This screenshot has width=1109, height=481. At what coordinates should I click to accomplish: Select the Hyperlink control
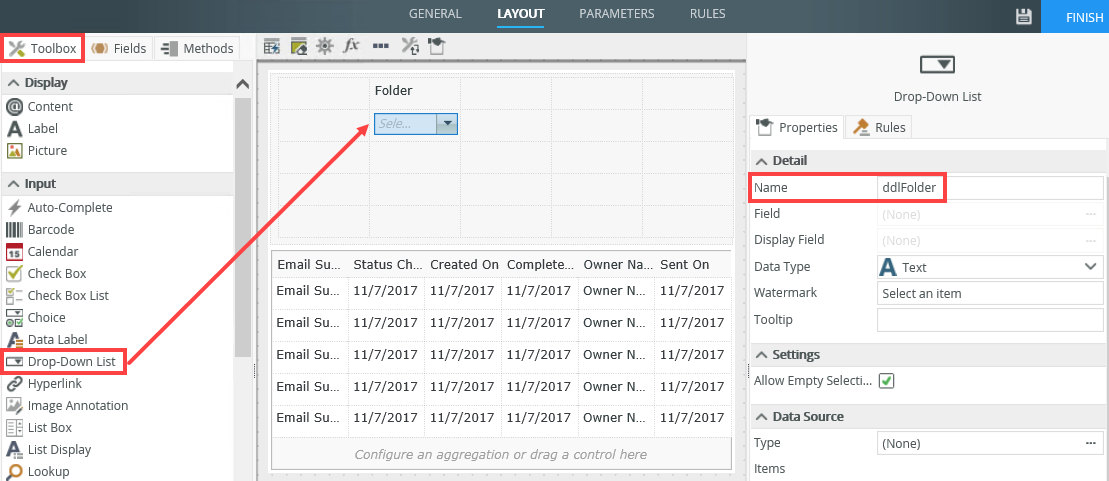[x=54, y=384]
